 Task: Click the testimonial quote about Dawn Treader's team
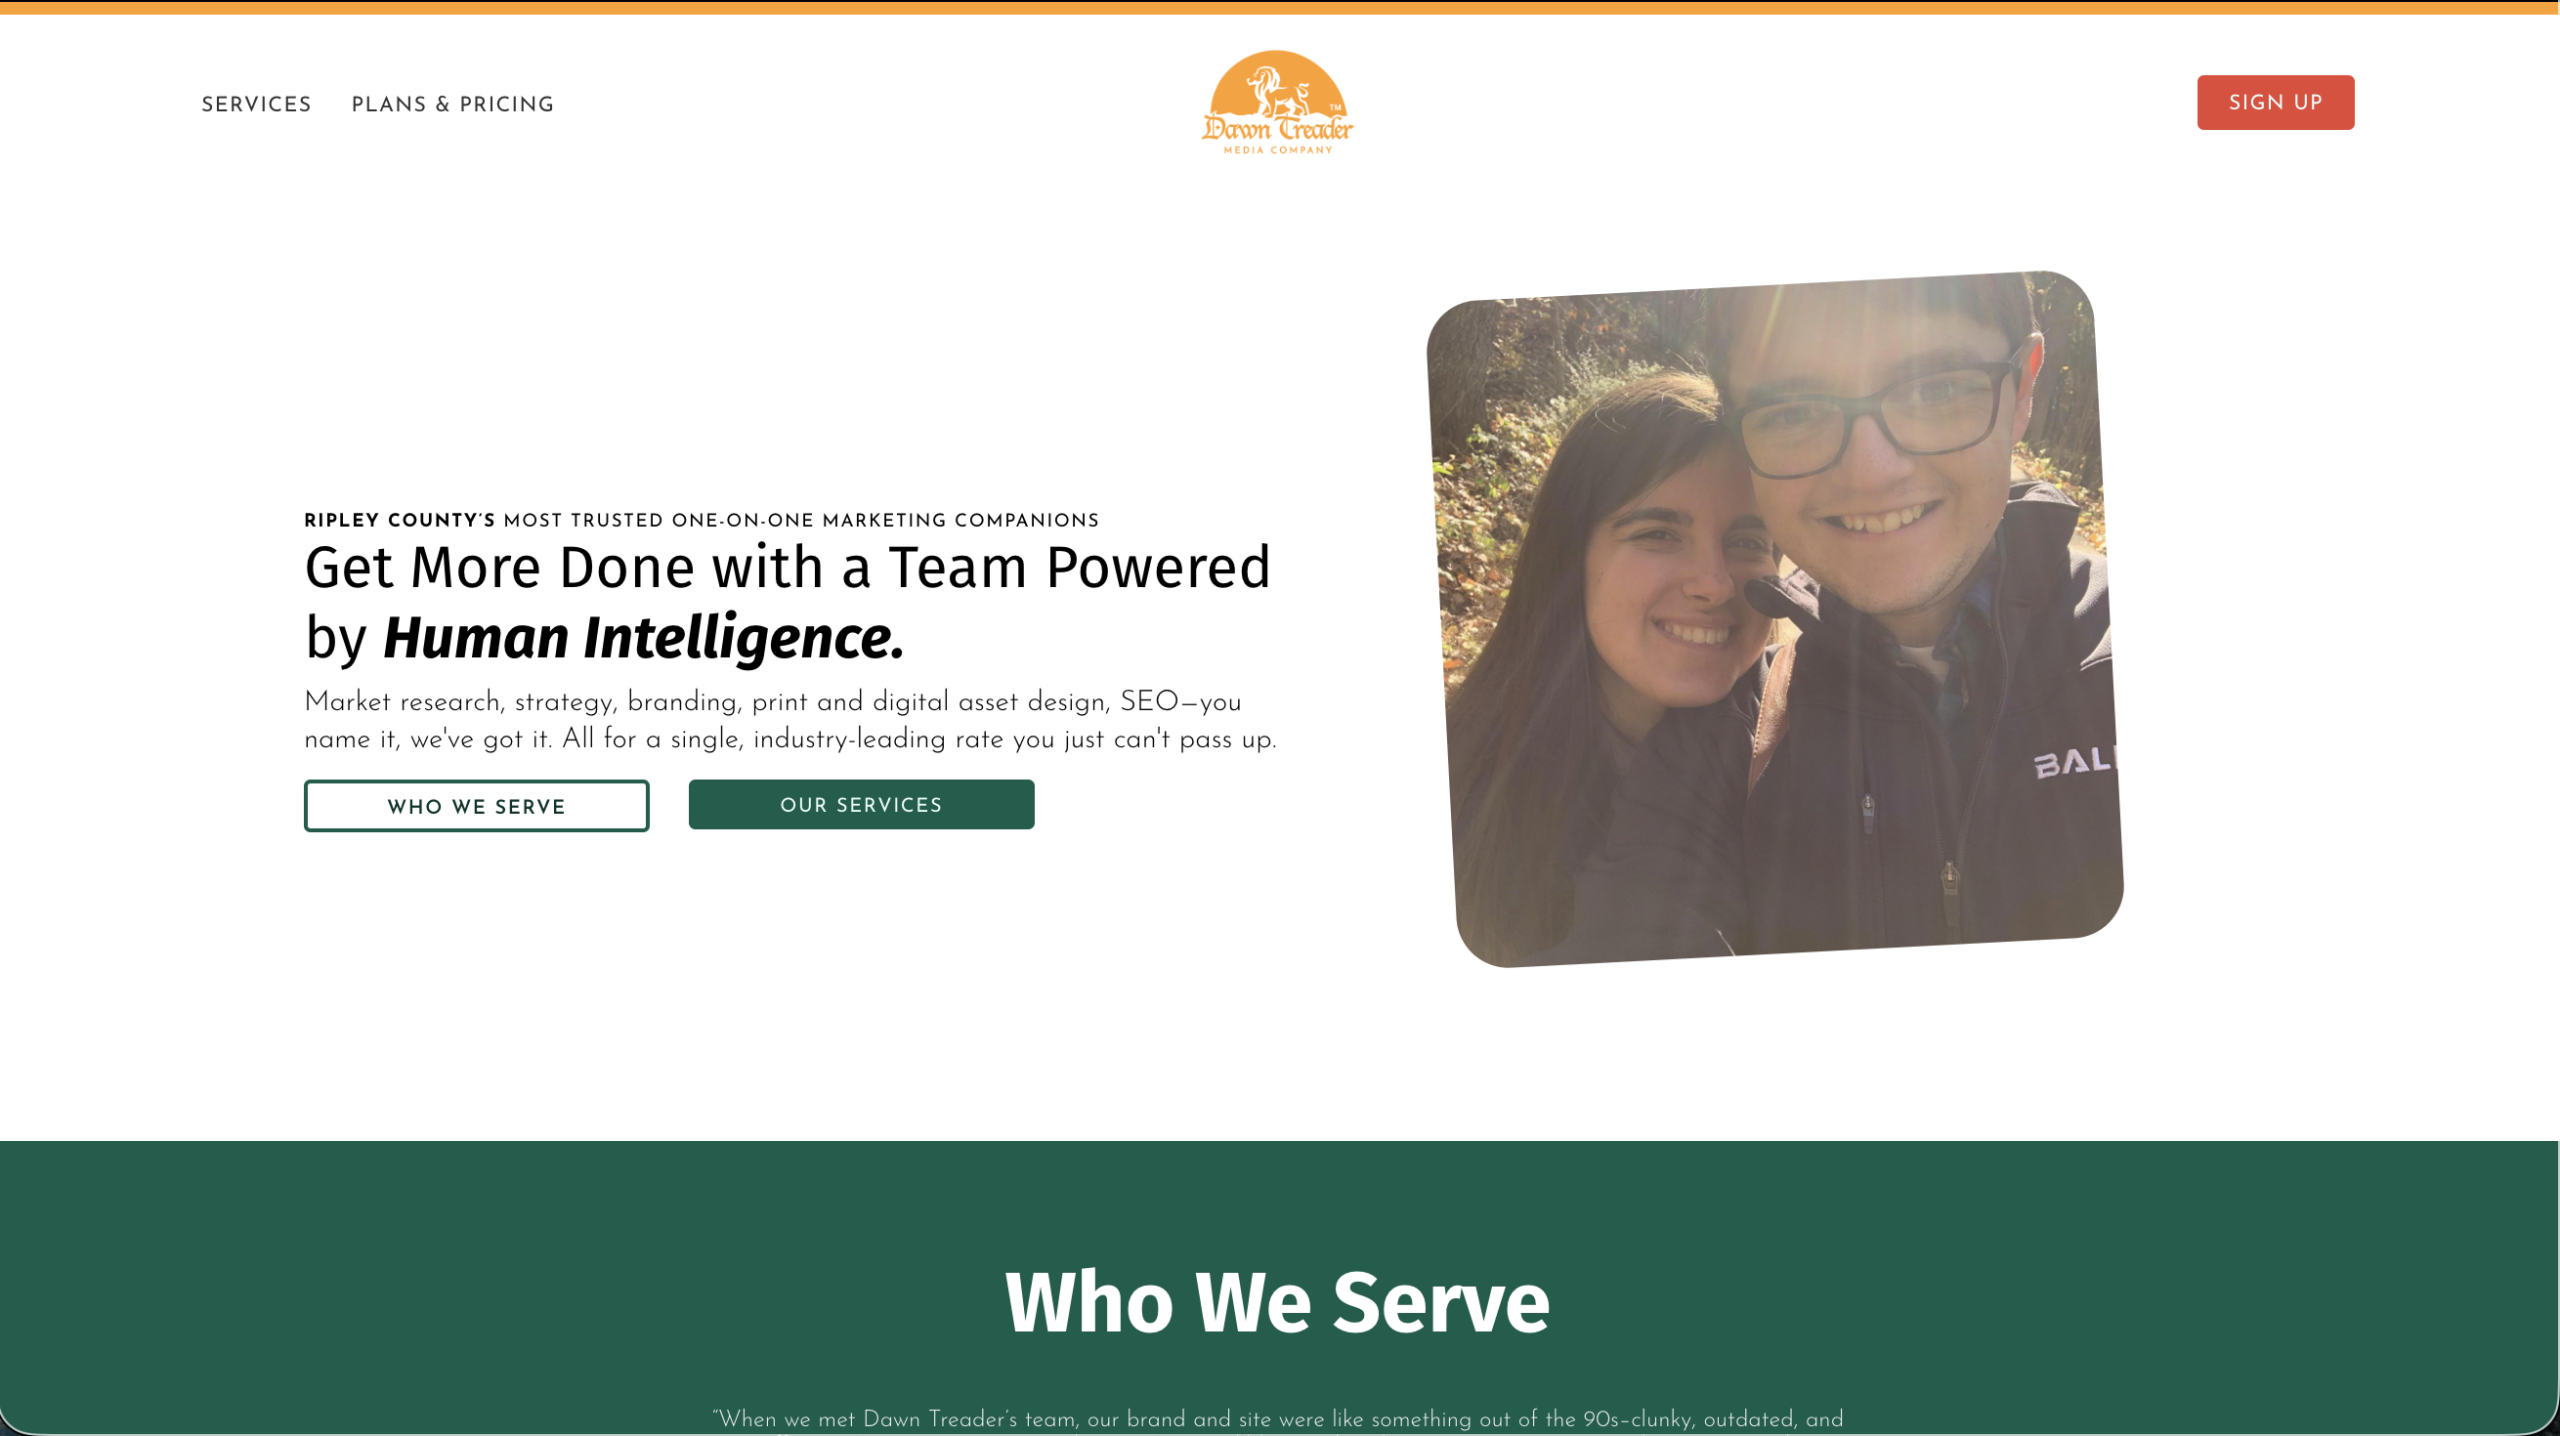click(x=1277, y=1420)
